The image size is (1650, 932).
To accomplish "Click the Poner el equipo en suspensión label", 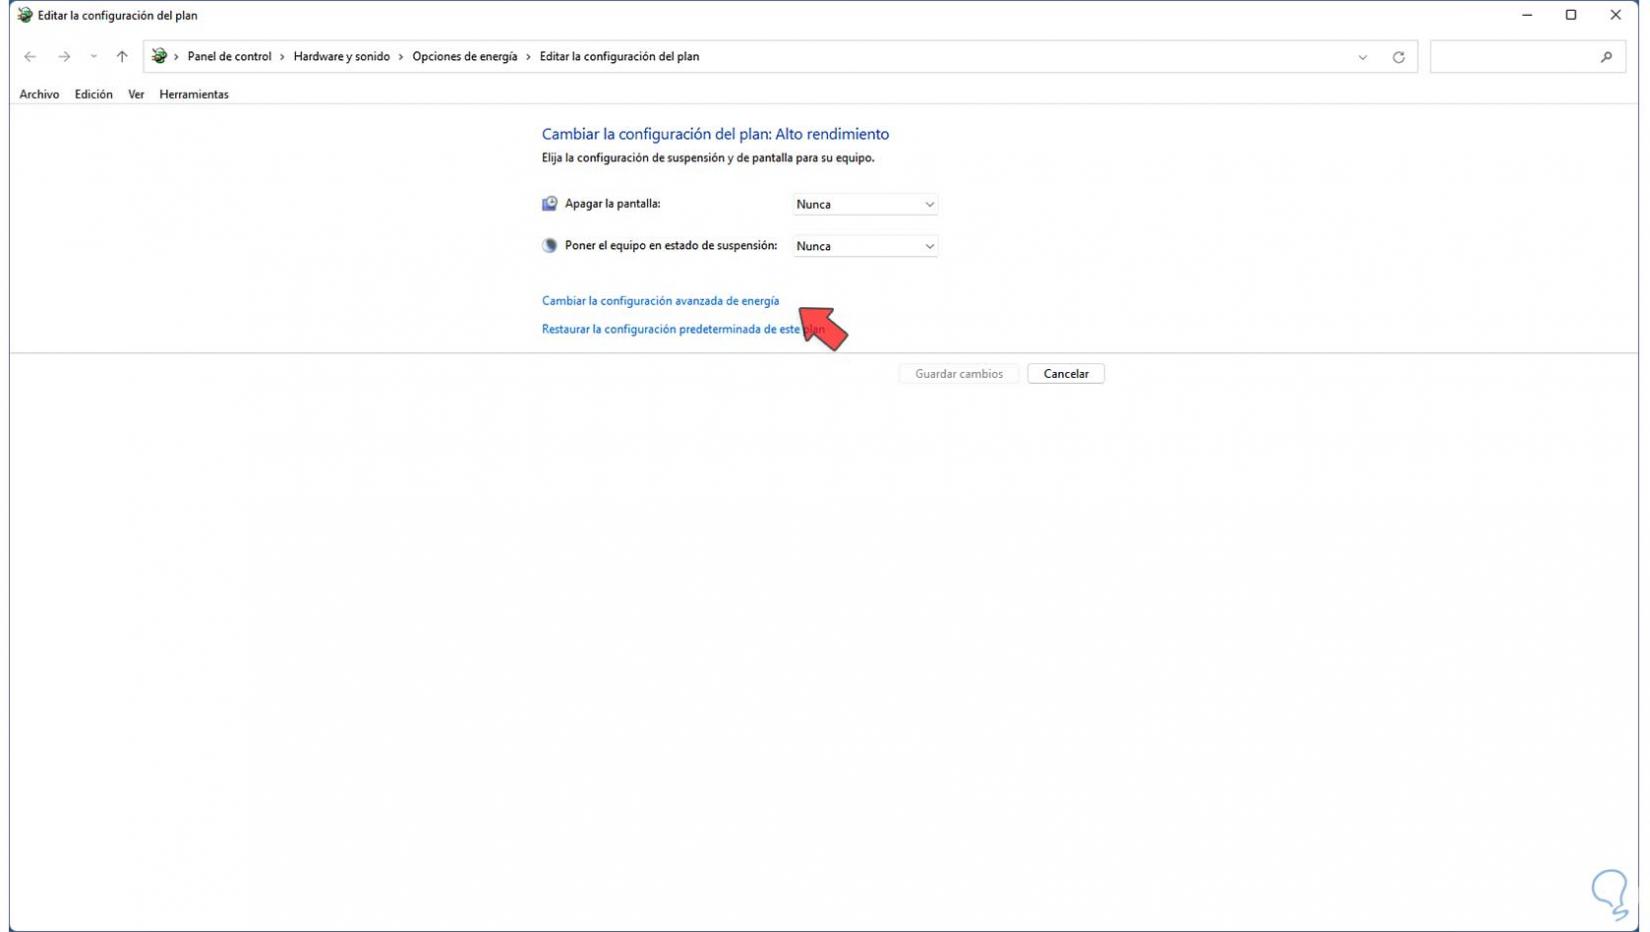I will 671,246.
